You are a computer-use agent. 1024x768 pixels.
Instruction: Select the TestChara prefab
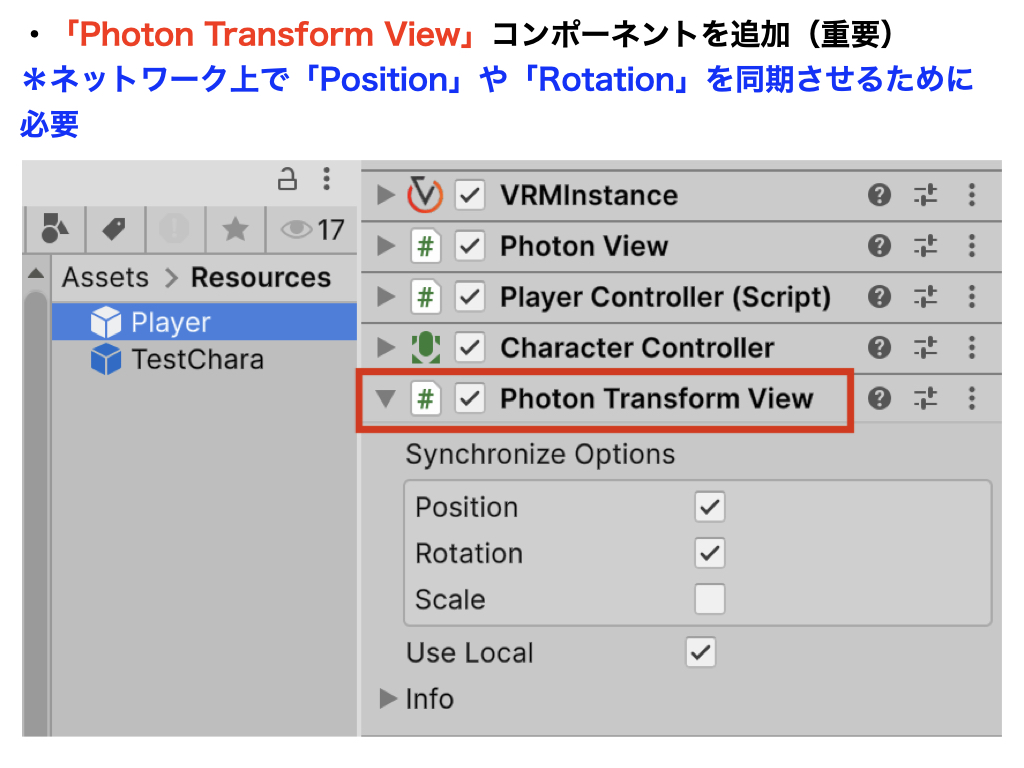(x=204, y=359)
